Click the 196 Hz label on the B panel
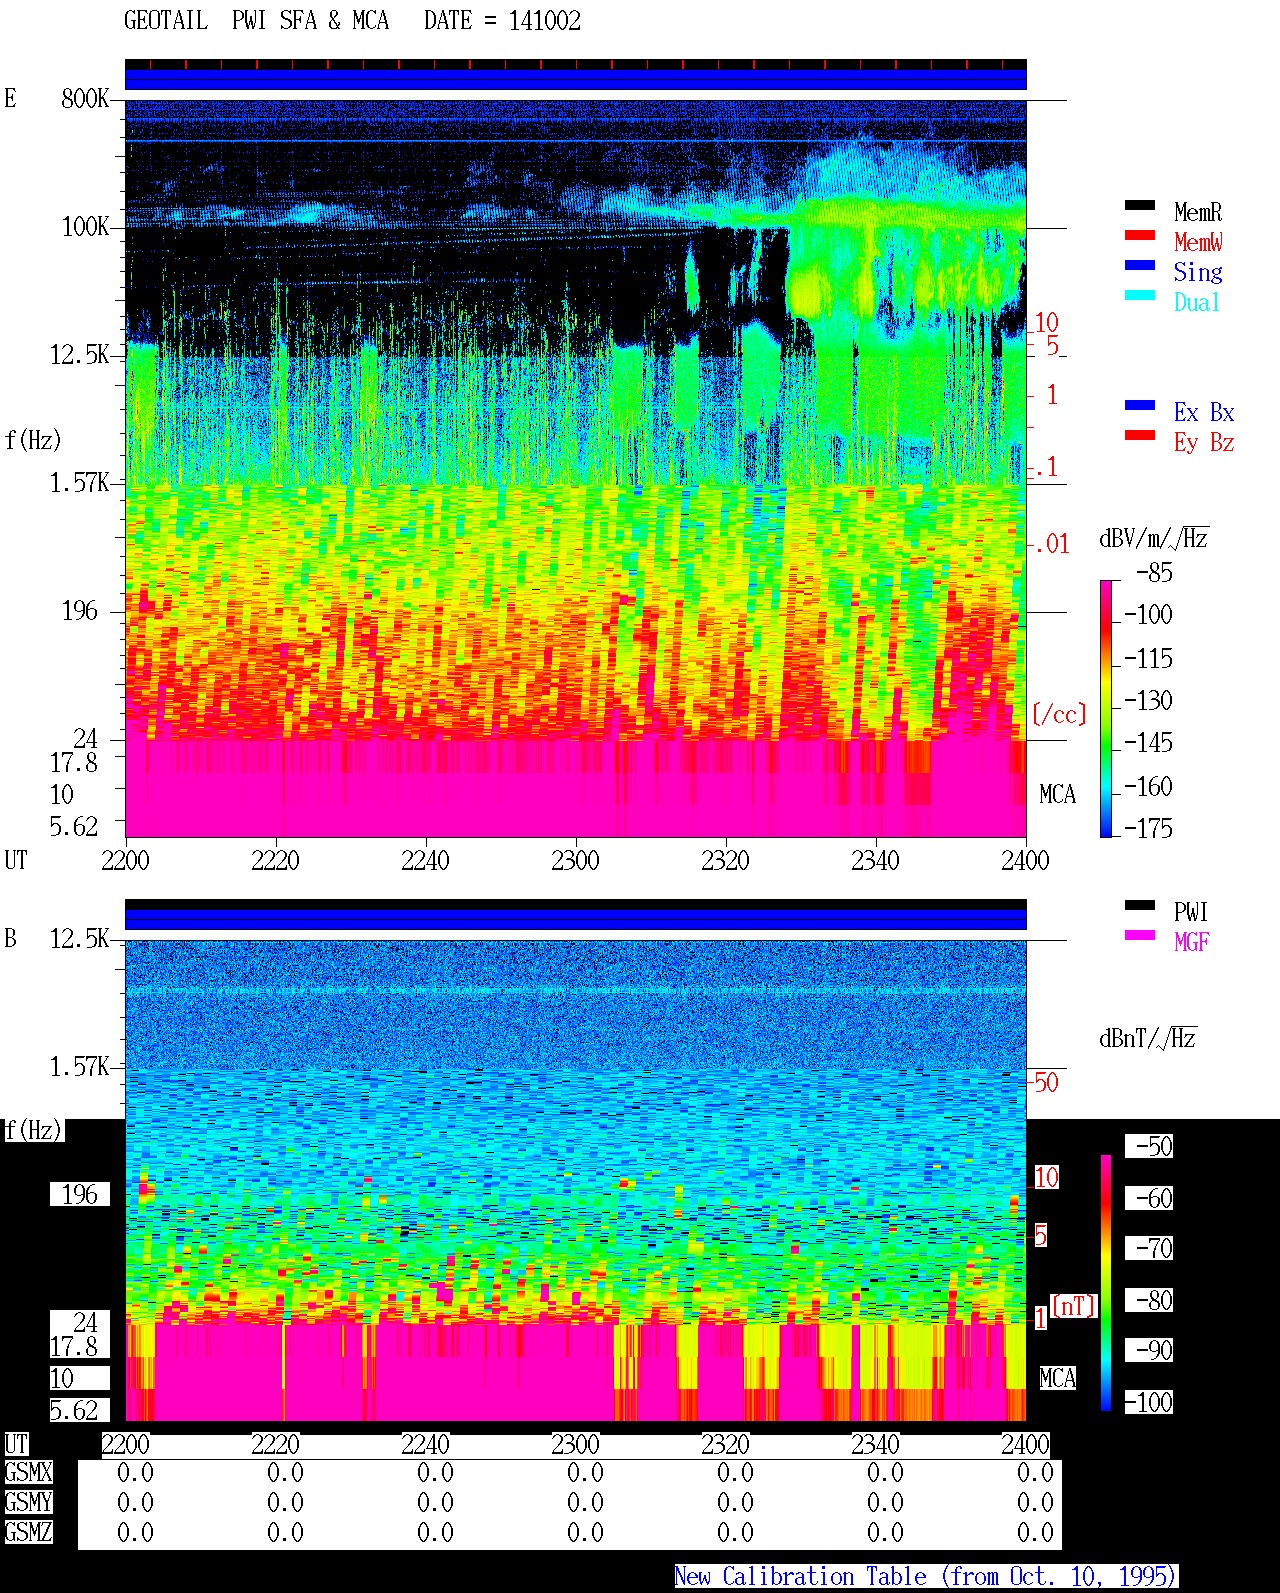Screen dimensions: 1280x1593 click(80, 1195)
